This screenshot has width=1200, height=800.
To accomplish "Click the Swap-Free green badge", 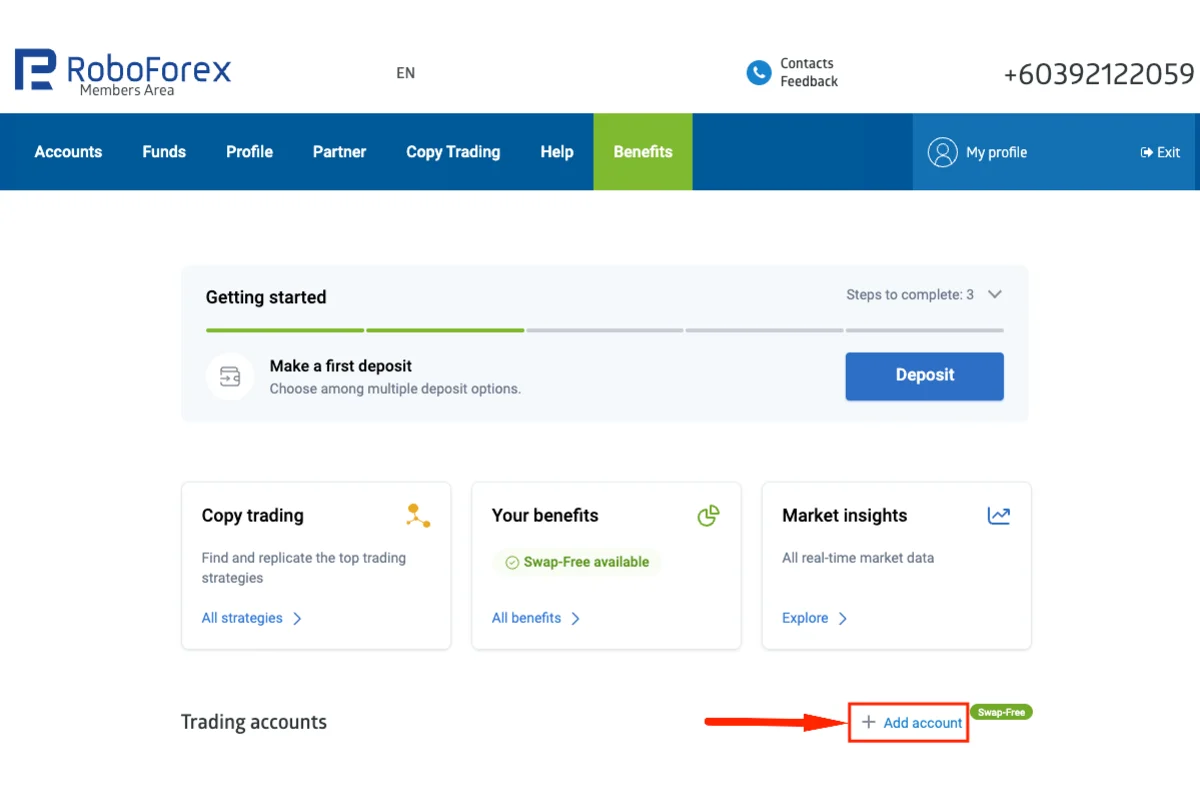I will click(1001, 712).
